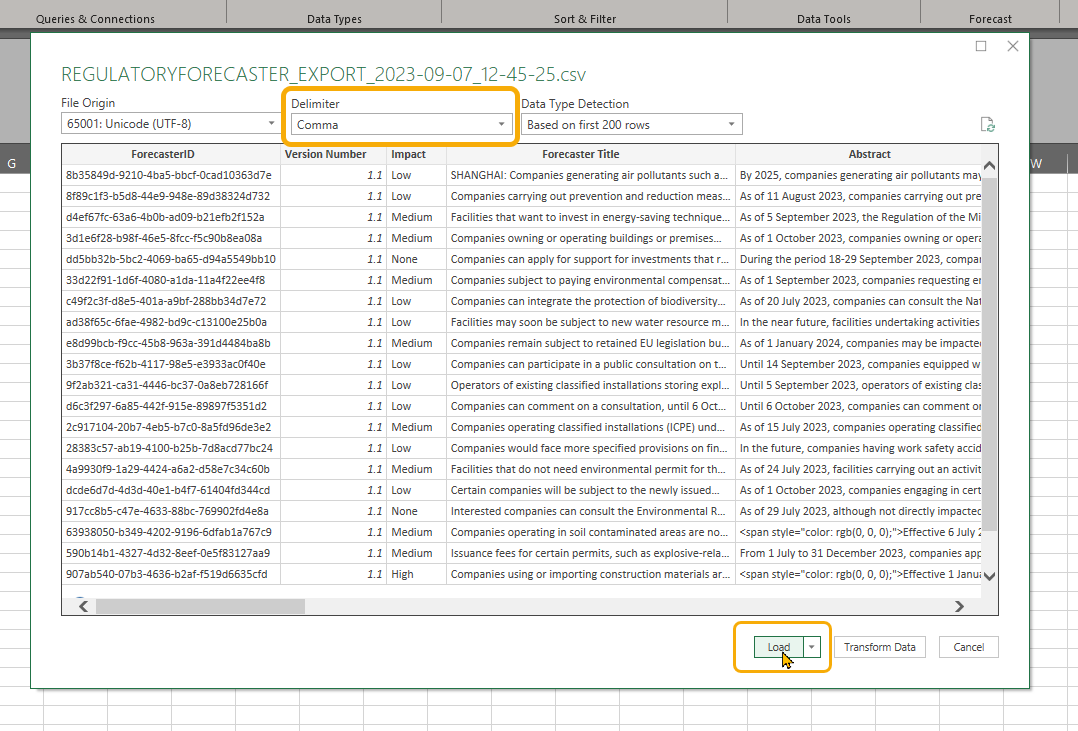
Task: Open the Delimiter dropdown set to Comma
Action: pos(402,124)
